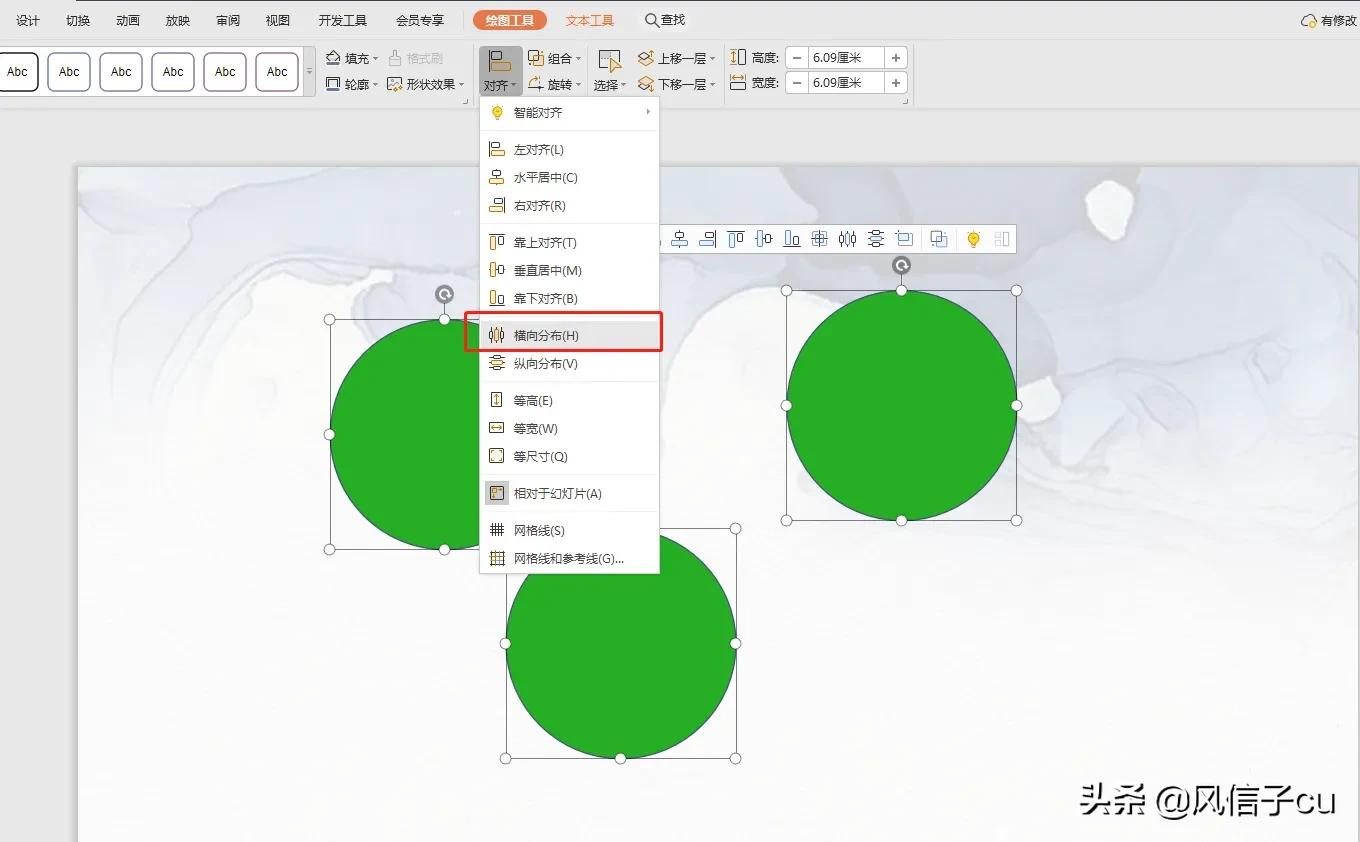Viewport: 1360px width, 842px height.
Task: Expand the Abc shape styles gallery
Action: [x=309, y=72]
